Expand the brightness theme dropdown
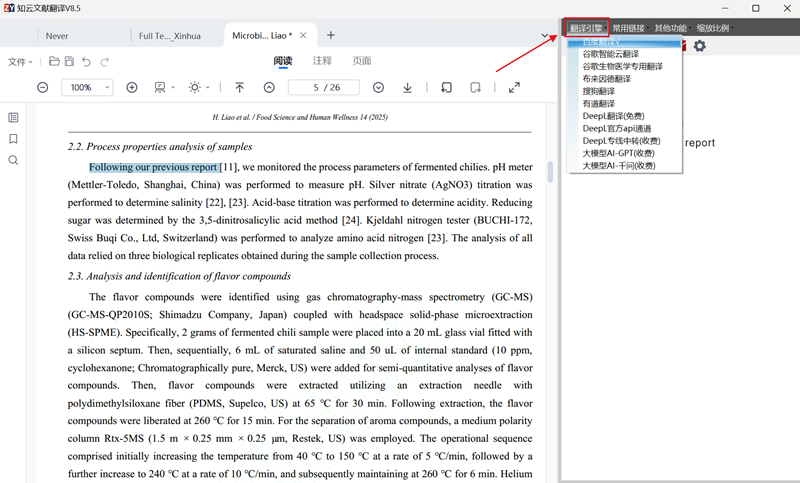The height and width of the screenshot is (483, 800). [198, 88]
